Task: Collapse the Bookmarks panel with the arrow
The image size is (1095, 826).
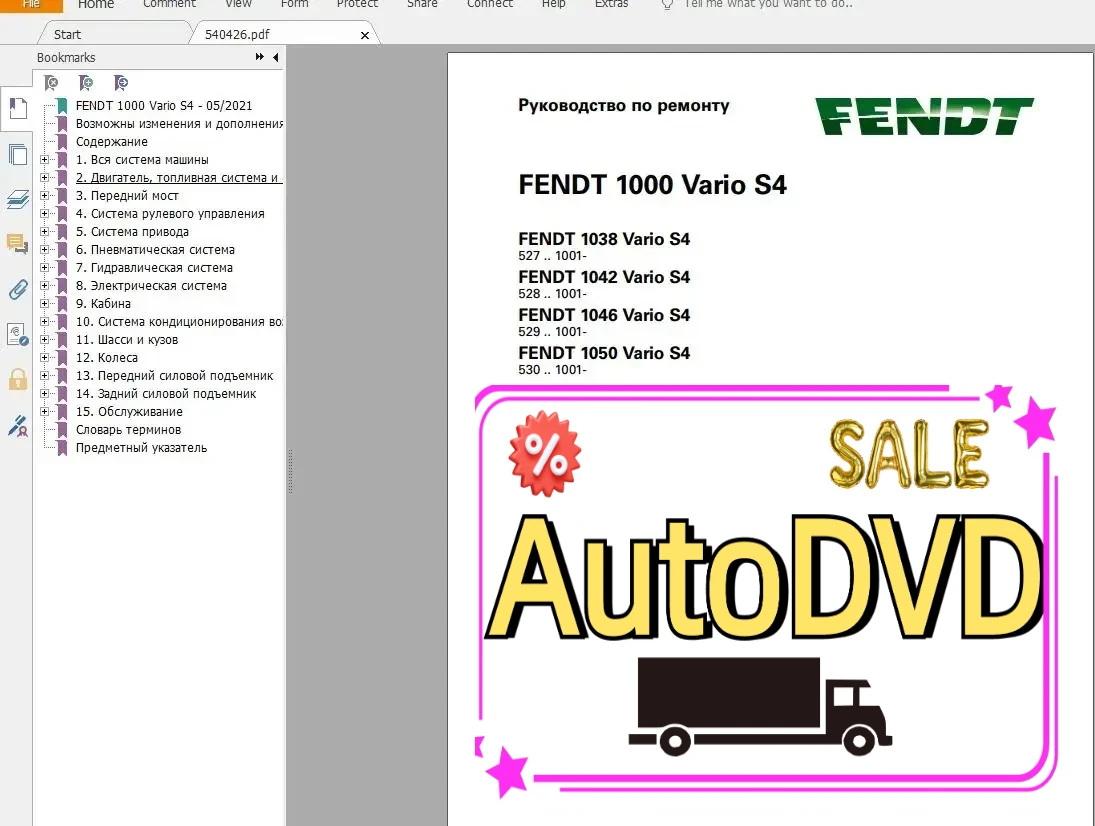Action: 275,58
